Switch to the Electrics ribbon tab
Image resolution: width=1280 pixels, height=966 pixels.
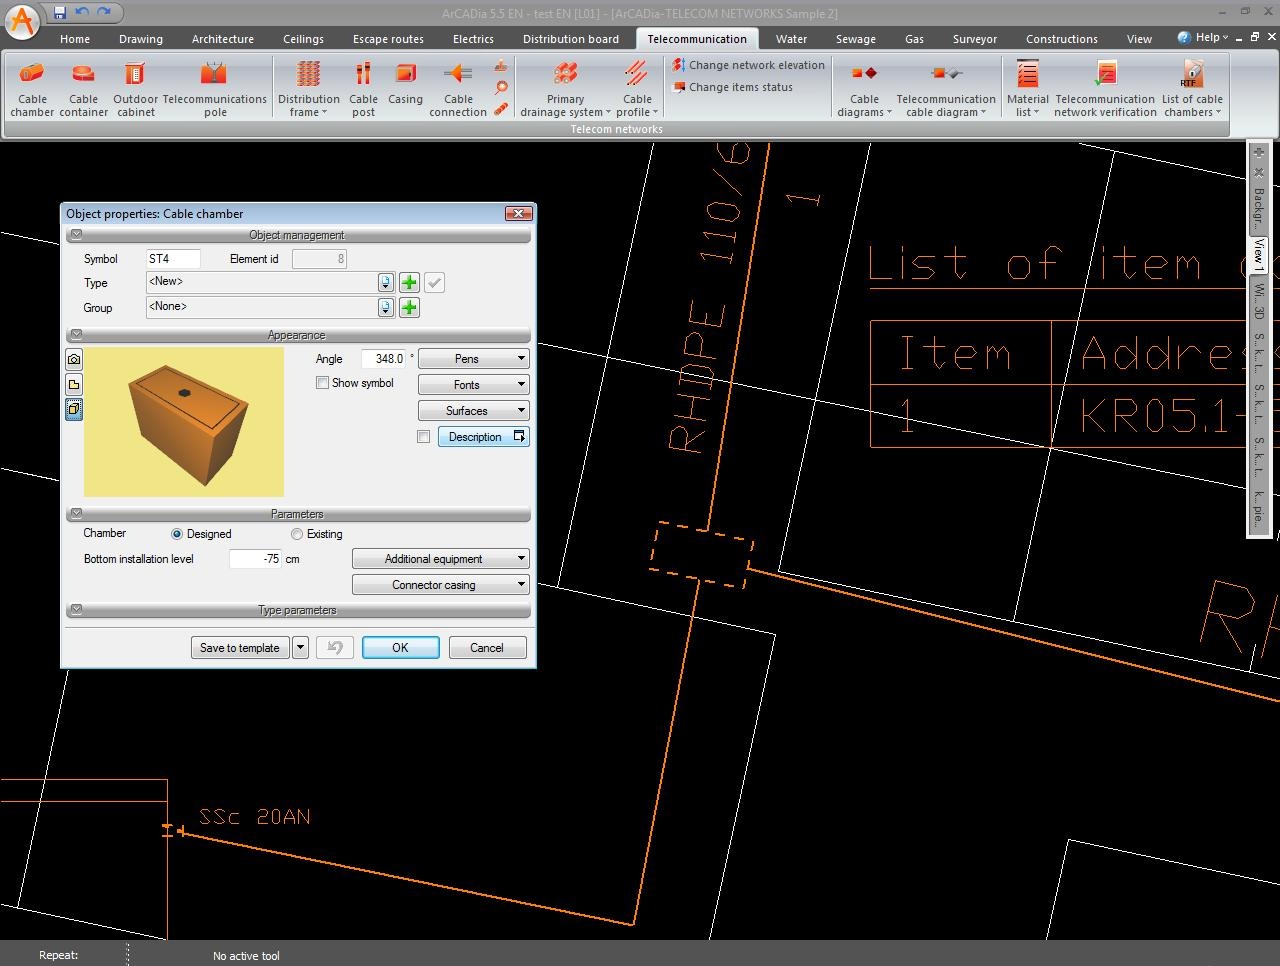point(473,39)
